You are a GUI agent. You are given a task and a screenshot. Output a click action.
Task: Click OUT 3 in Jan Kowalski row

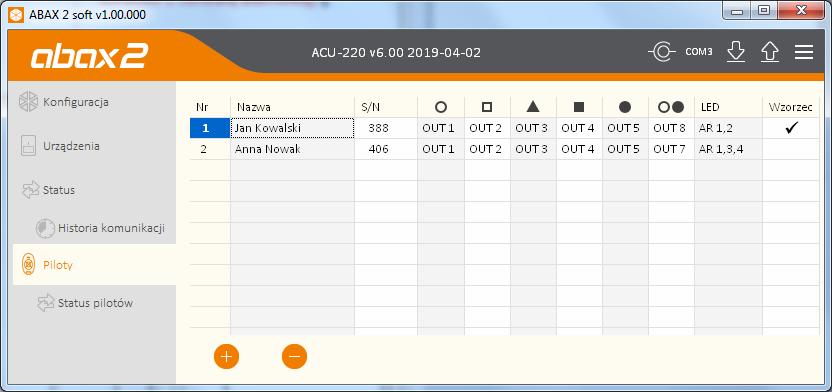533,128
